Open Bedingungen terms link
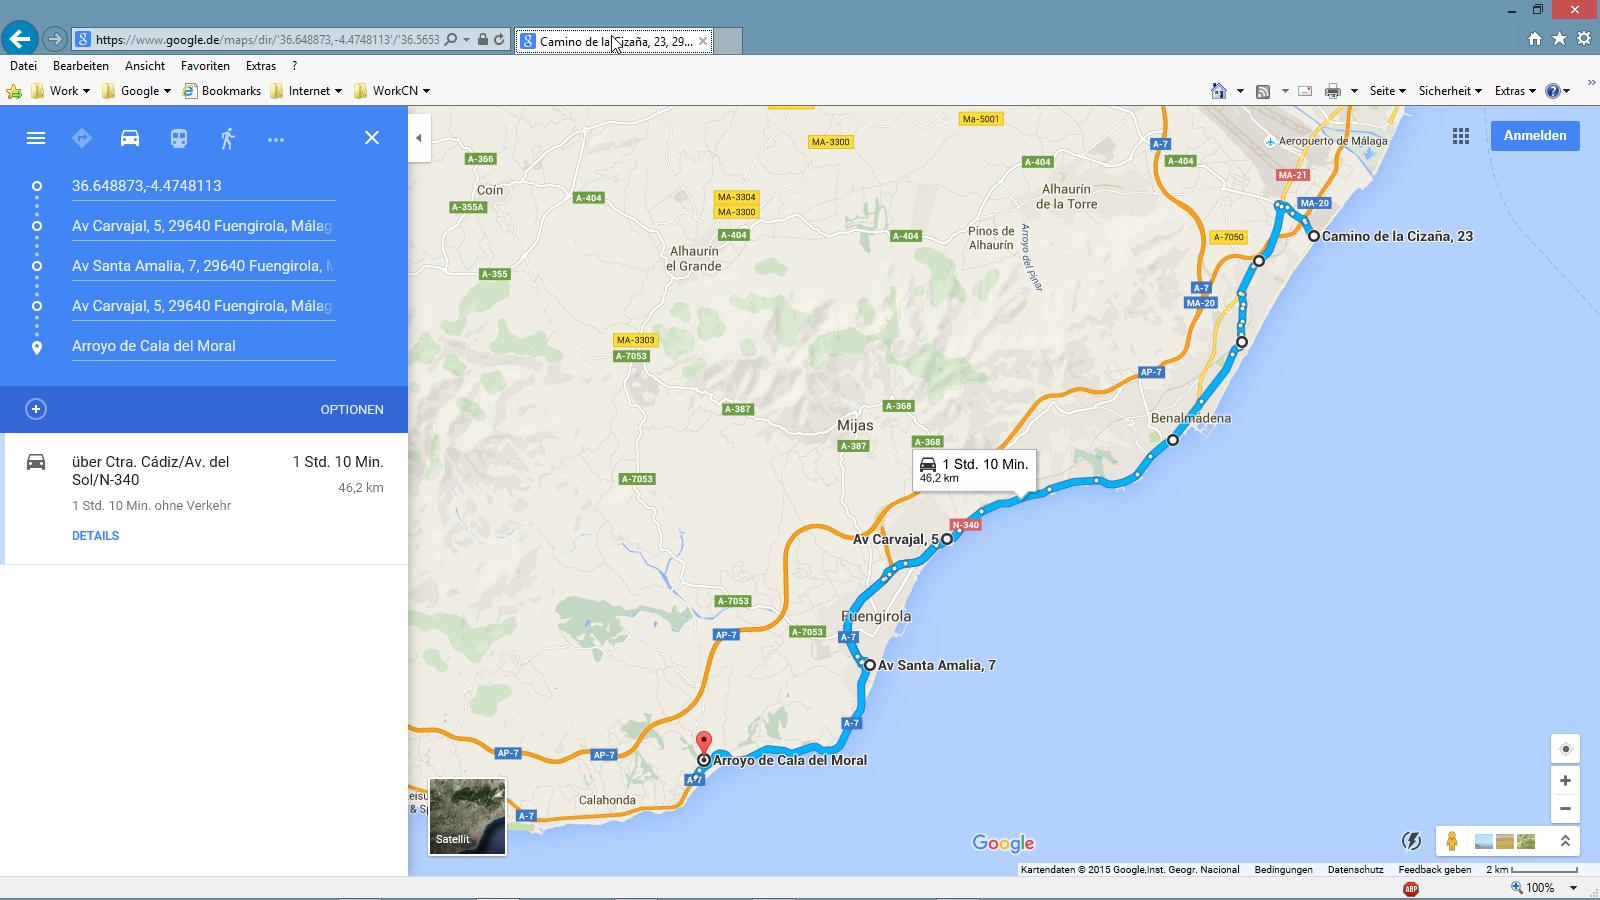1600x900 pixels. tap(1283, 870)
